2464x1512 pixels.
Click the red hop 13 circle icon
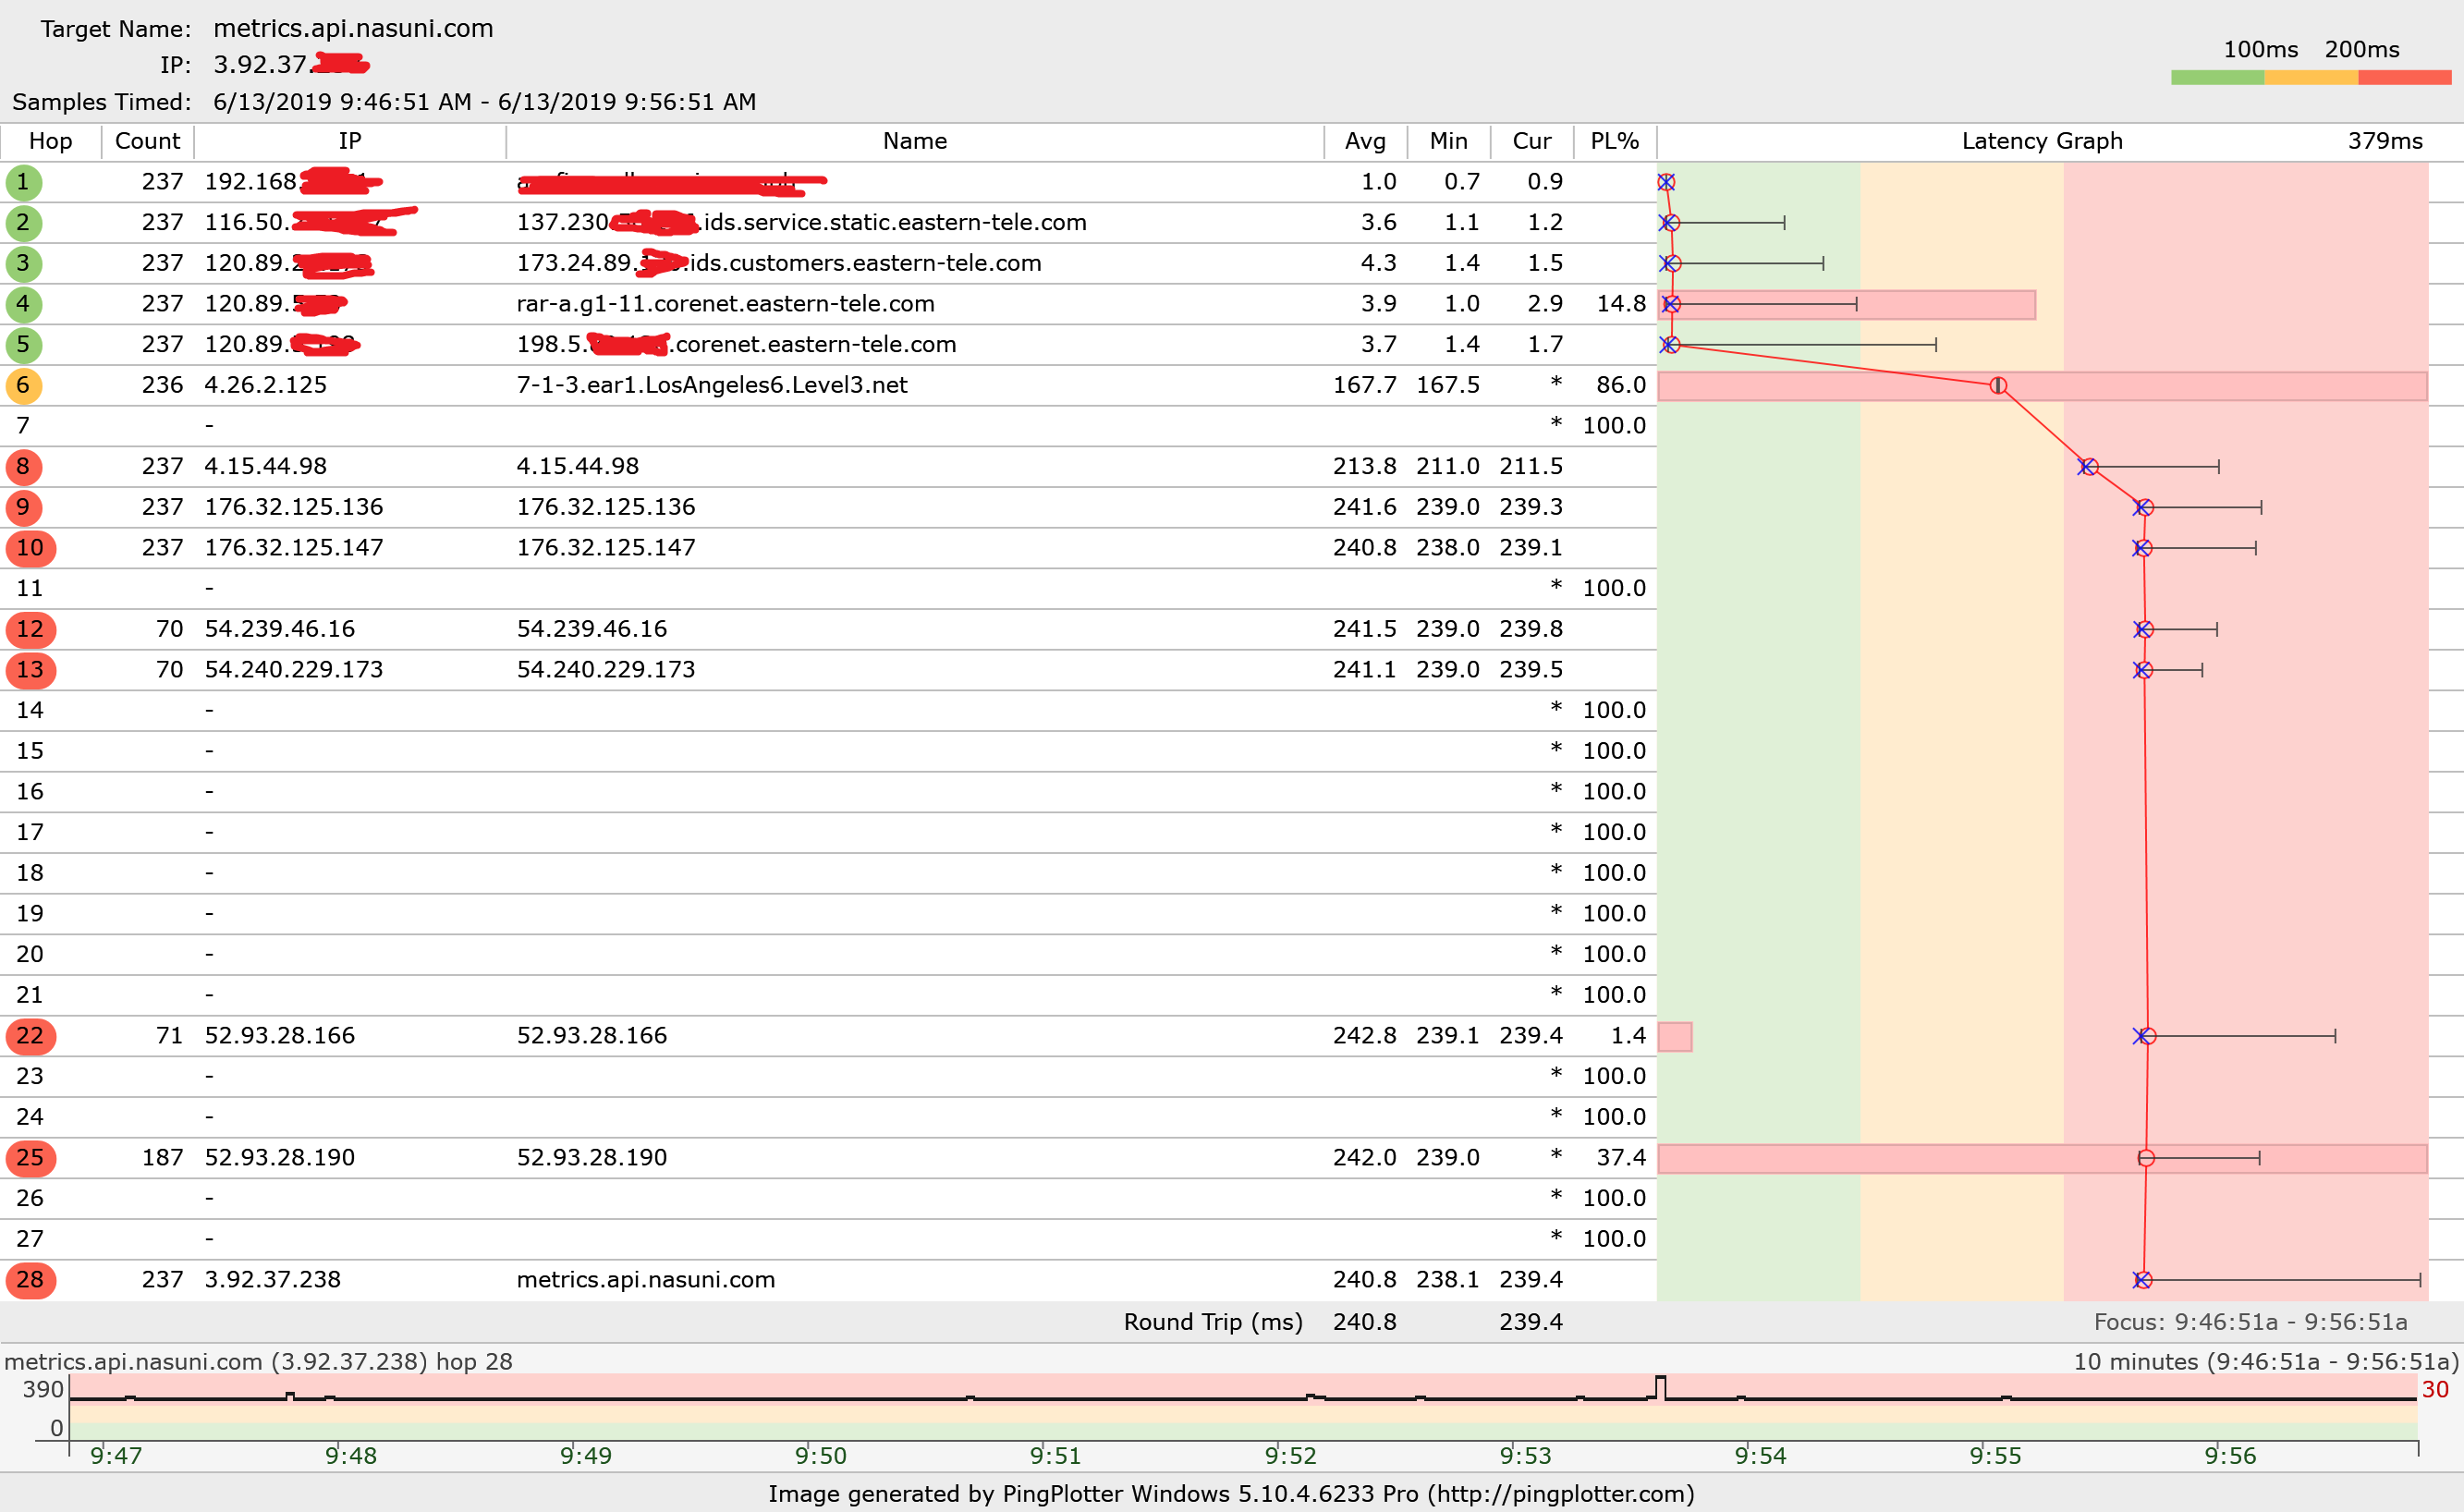pyautogui.click(x=30, y=670)
